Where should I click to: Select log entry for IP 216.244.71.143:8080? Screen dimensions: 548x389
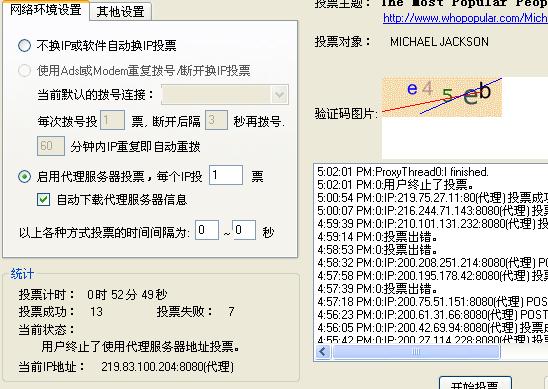pyautogui.click(x=432, y=210)
